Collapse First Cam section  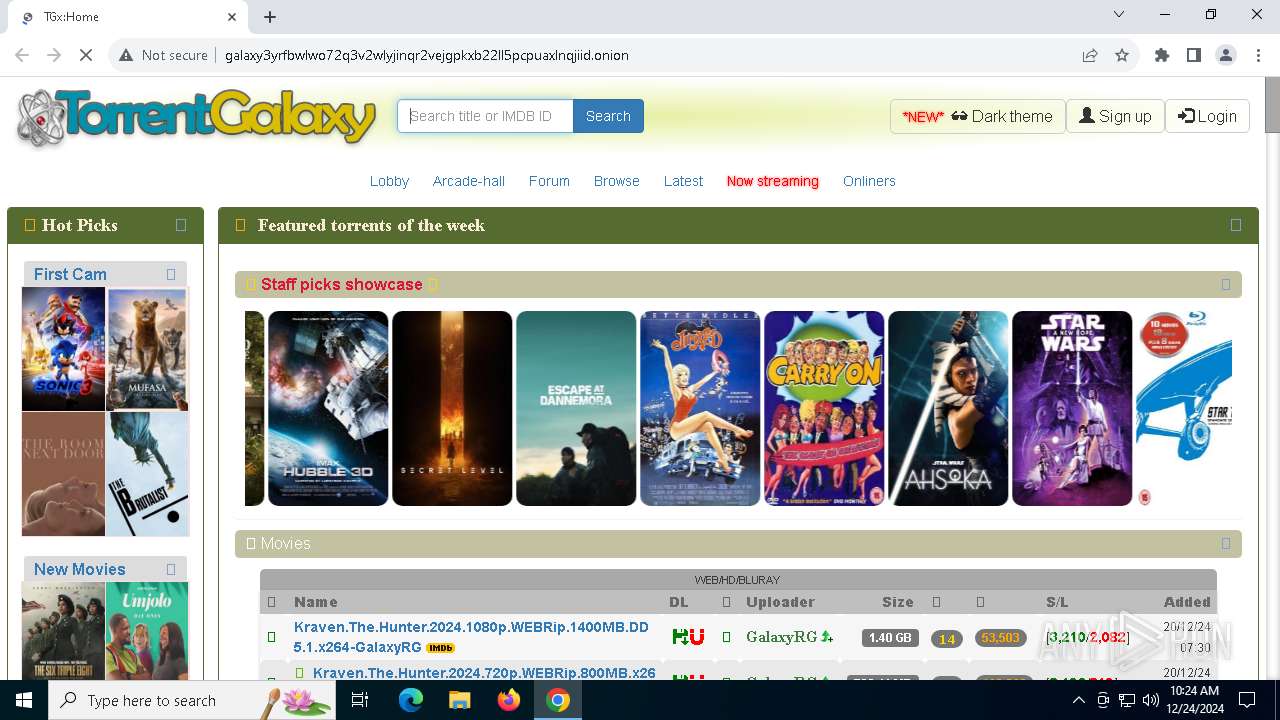click(x=171, y=274)
